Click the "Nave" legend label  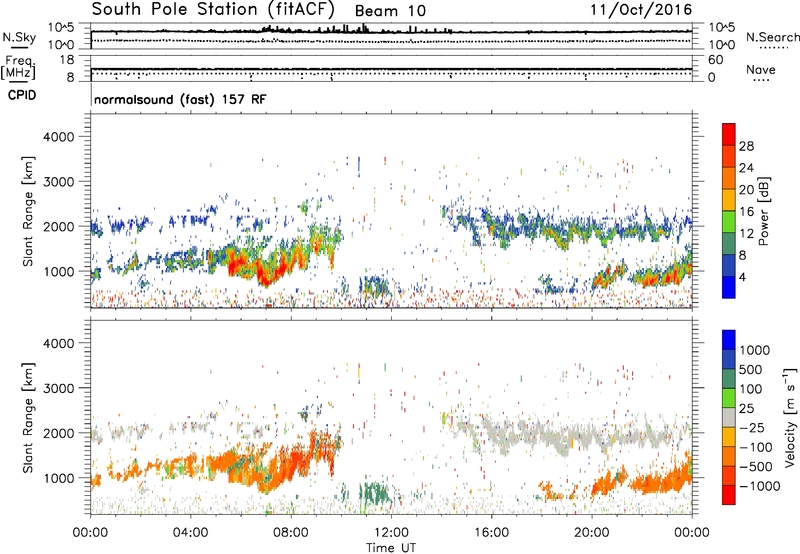coord(760,69)
